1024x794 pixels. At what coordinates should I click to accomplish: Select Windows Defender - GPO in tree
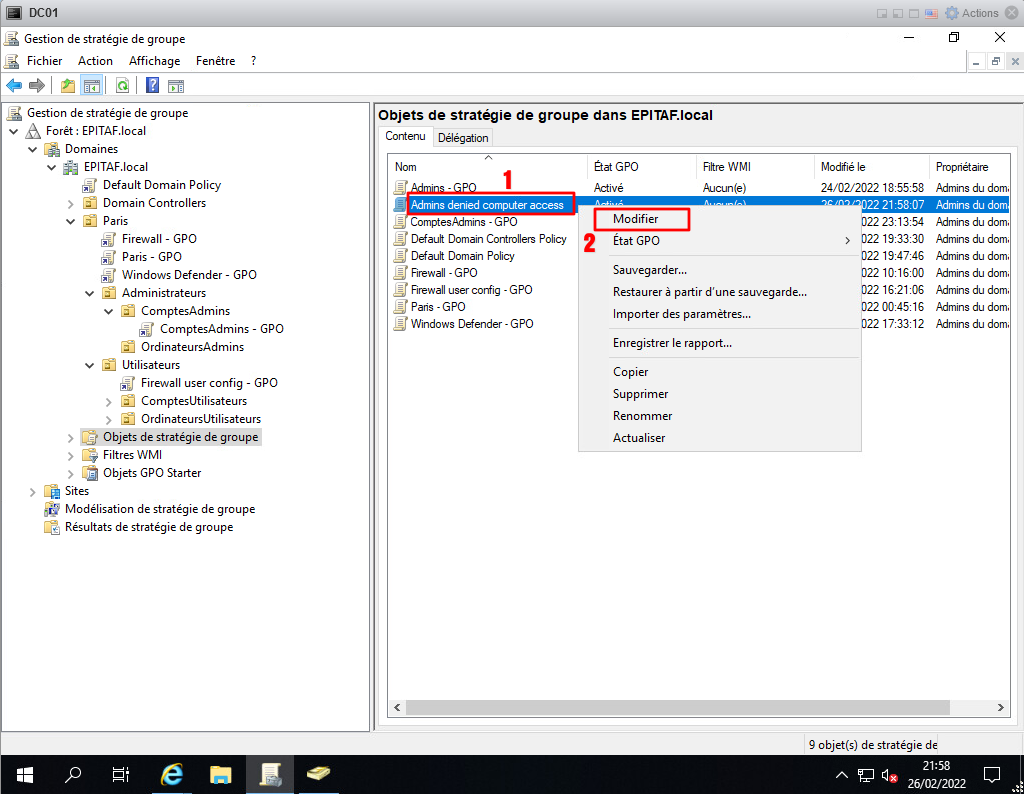(189, 275)
